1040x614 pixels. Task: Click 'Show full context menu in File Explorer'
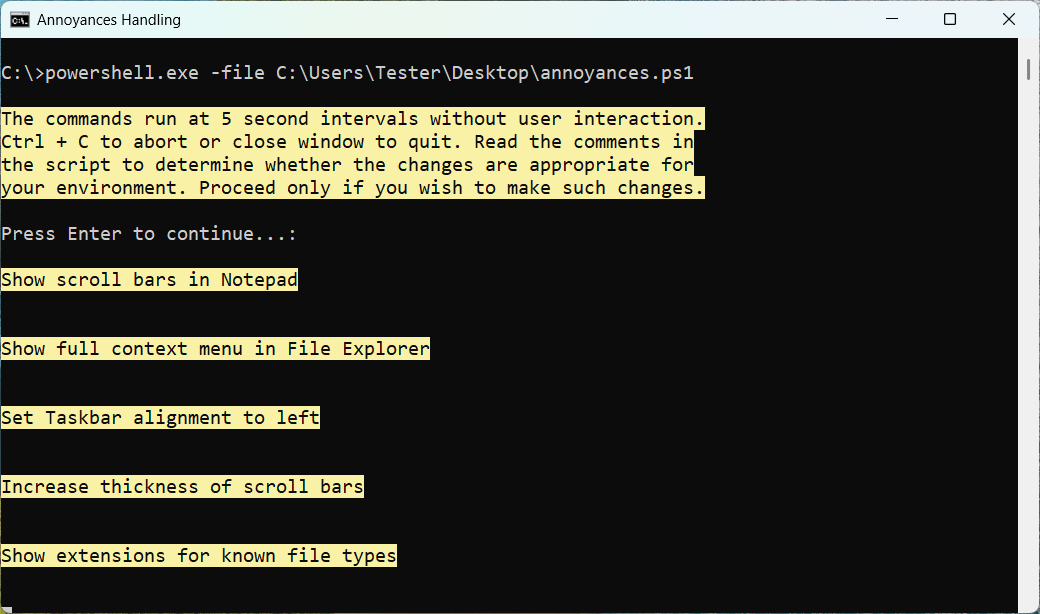click(x=215, y=349)
